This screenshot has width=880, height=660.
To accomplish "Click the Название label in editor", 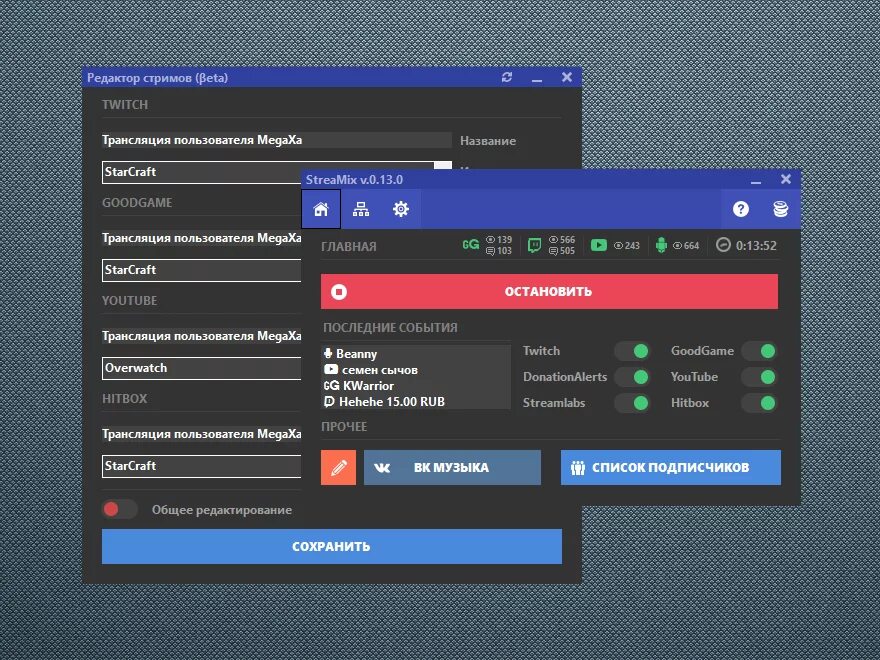I will tap(488, 141).
